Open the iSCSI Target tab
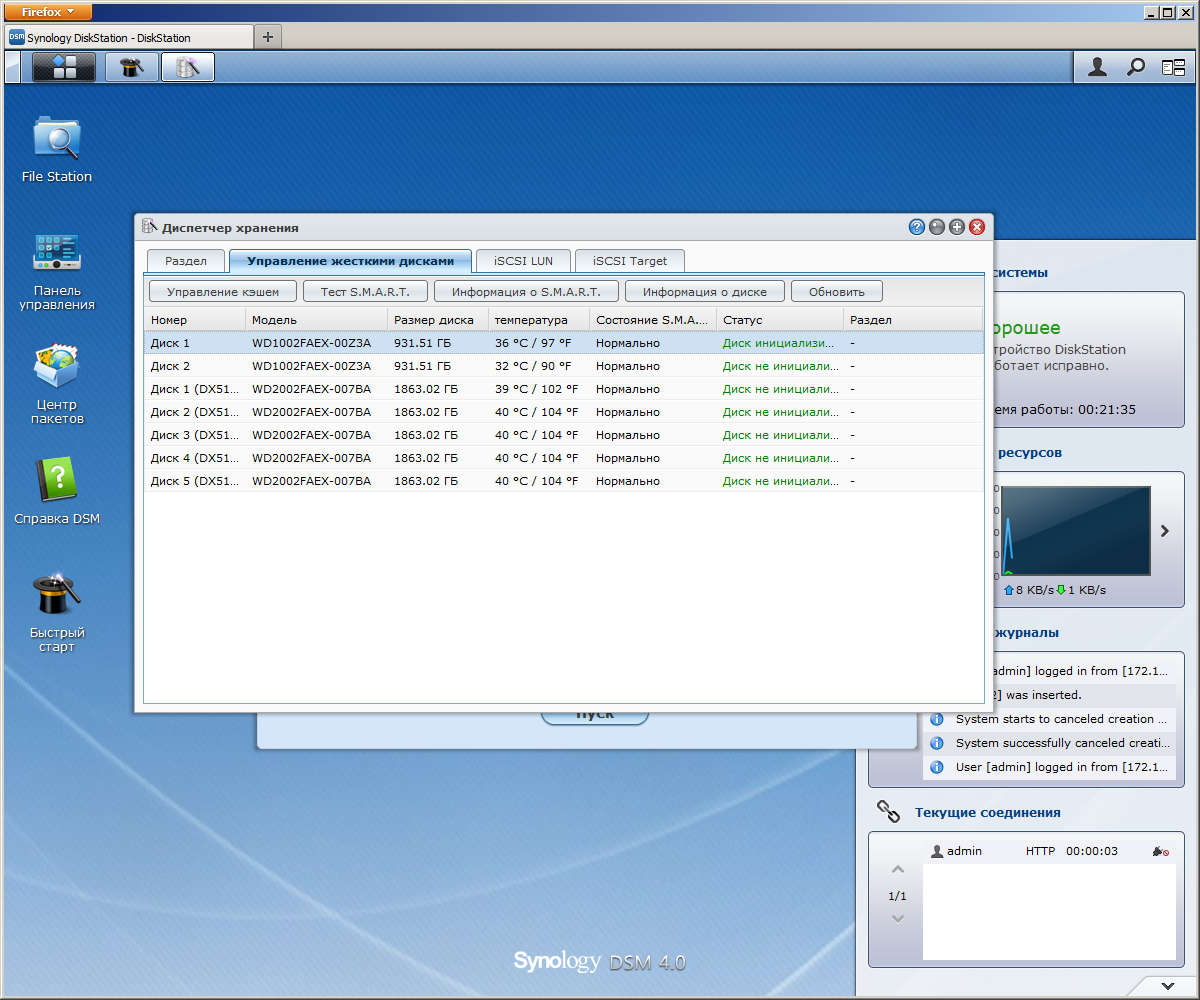The image size is (1200, 1000). [629, 261]
